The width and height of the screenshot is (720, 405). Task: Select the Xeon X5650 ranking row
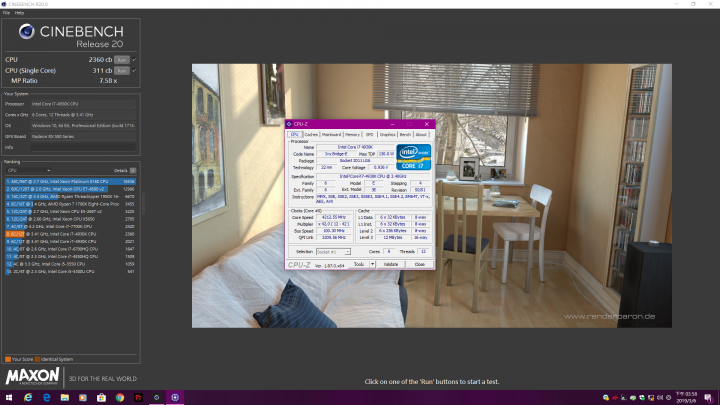[70, 219]
